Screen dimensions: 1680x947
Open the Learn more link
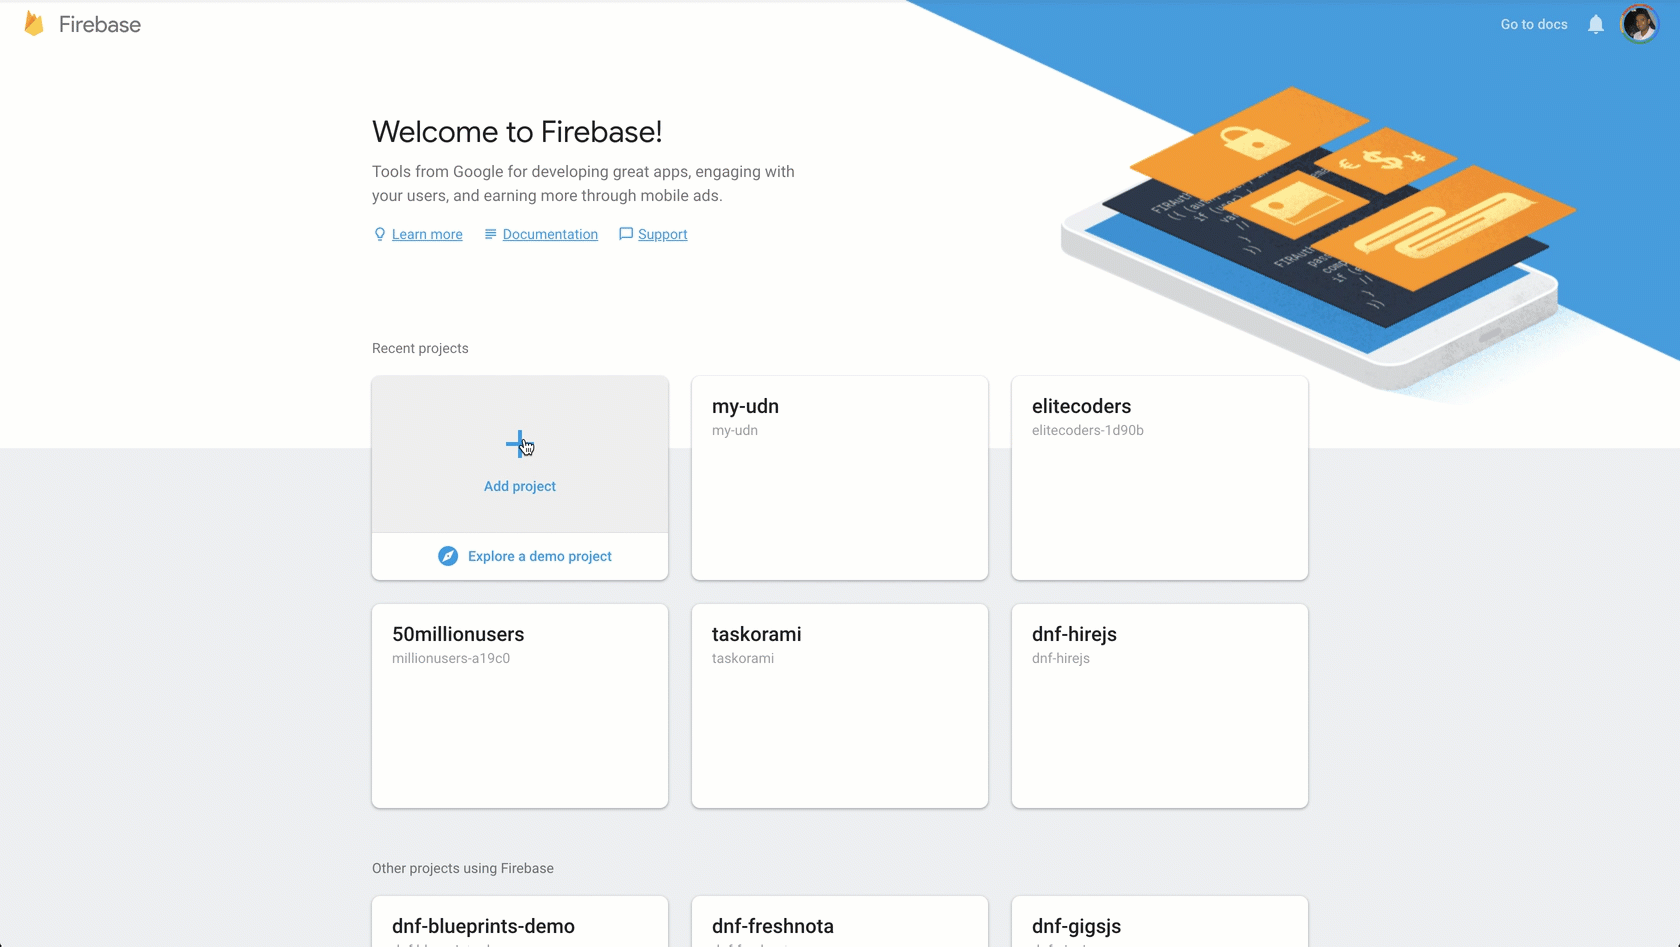coord(427,234)
